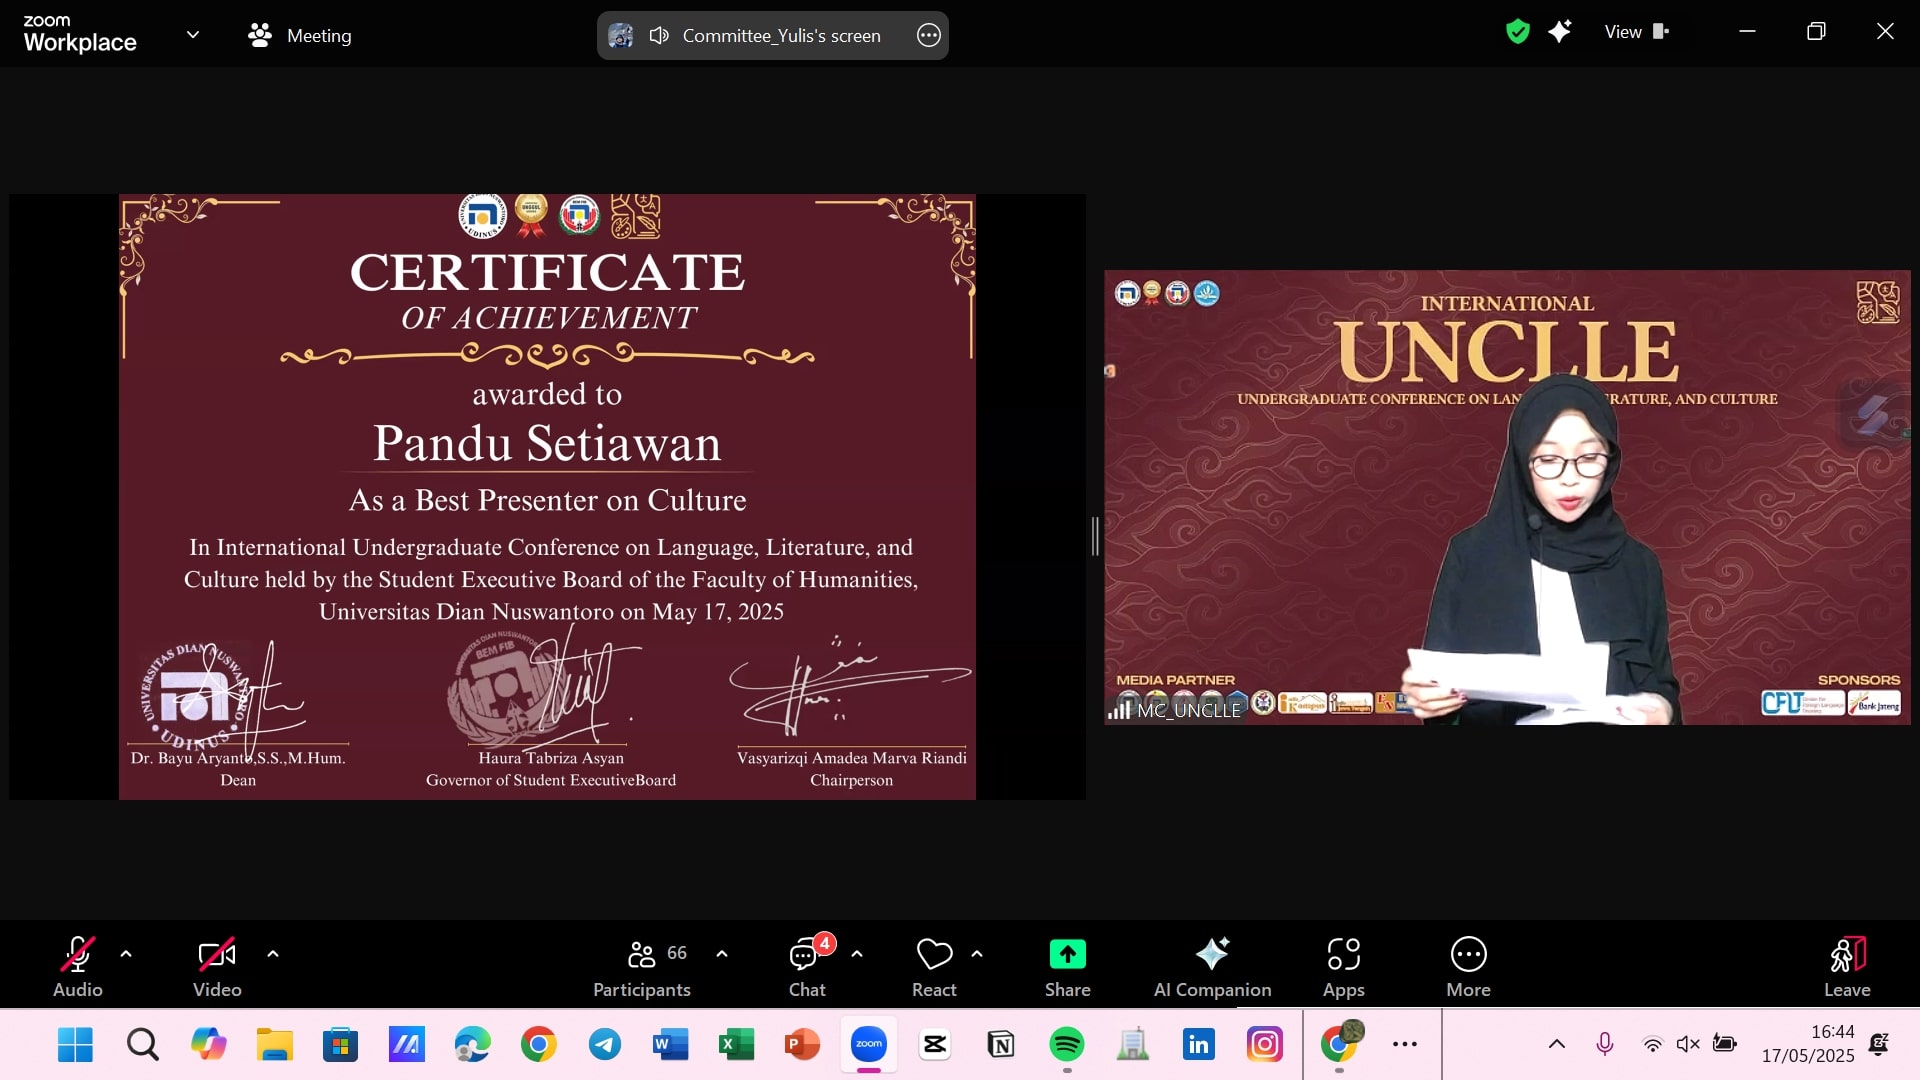Screen dimensions: 1920x1080
Task: Expand chat options arrow next to Chat
Action: [857, 954]
